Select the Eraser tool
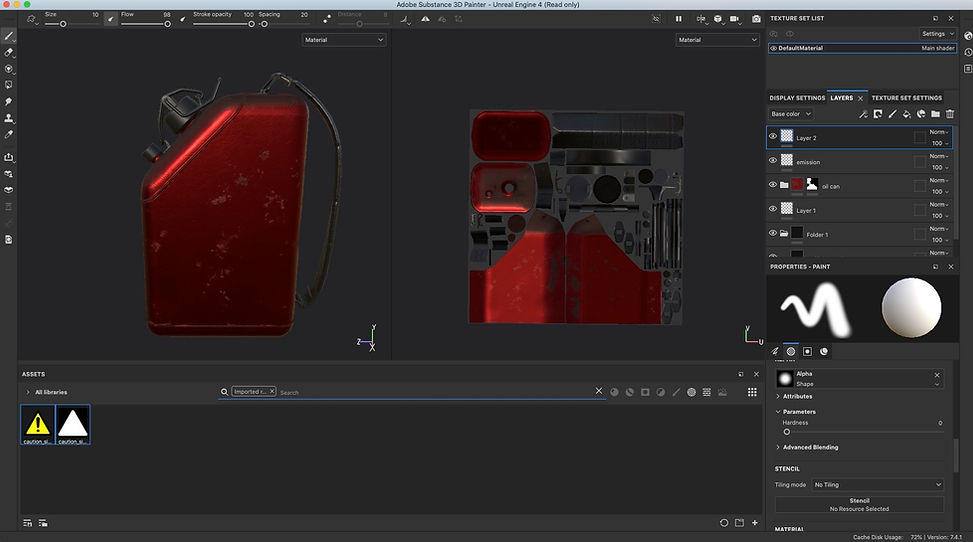 (9, 52)
